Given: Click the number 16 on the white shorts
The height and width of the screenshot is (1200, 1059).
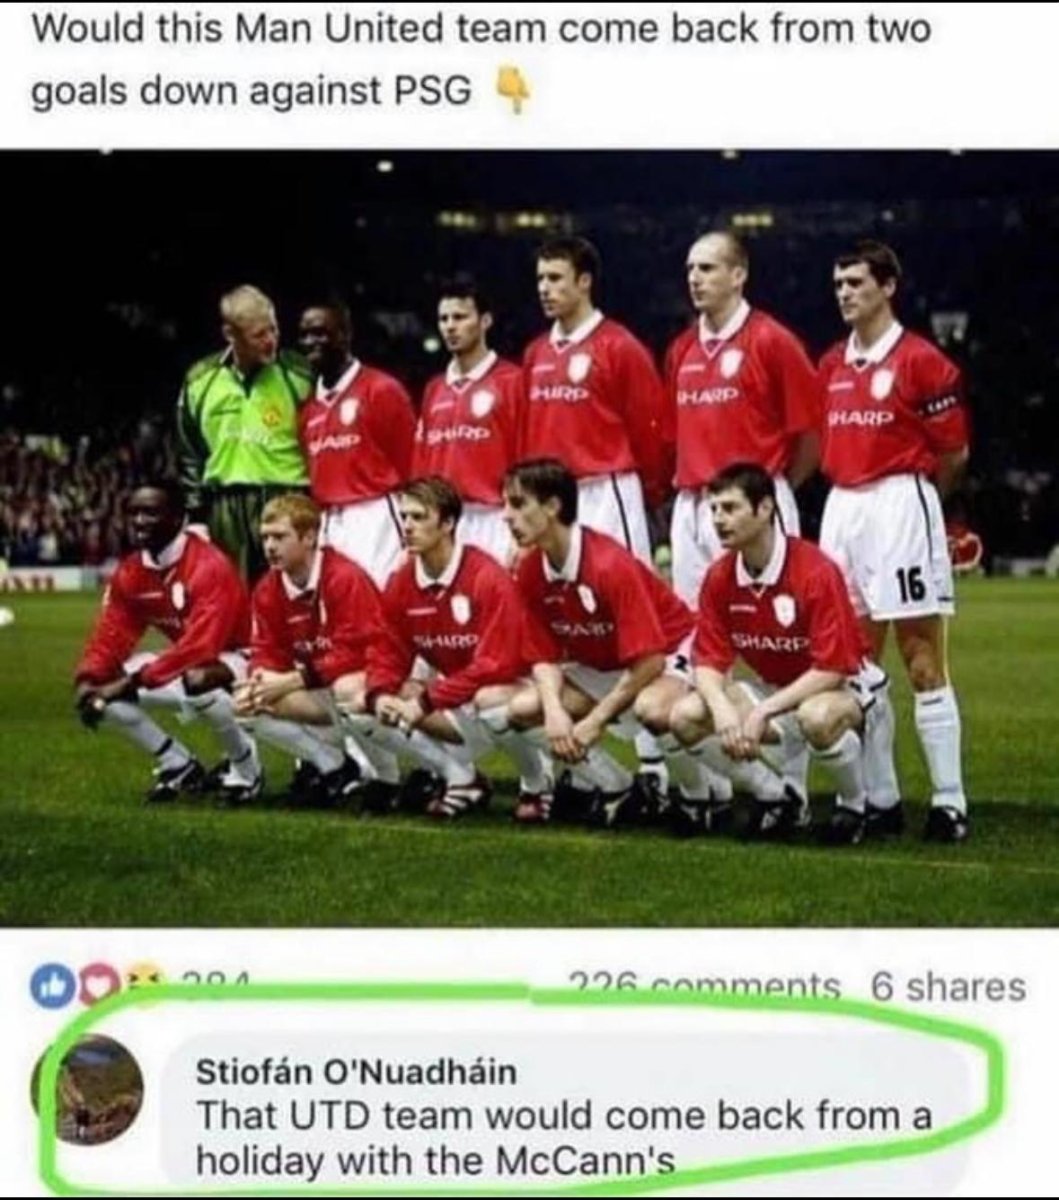Looking at the screenshot, I should point(909,587).
